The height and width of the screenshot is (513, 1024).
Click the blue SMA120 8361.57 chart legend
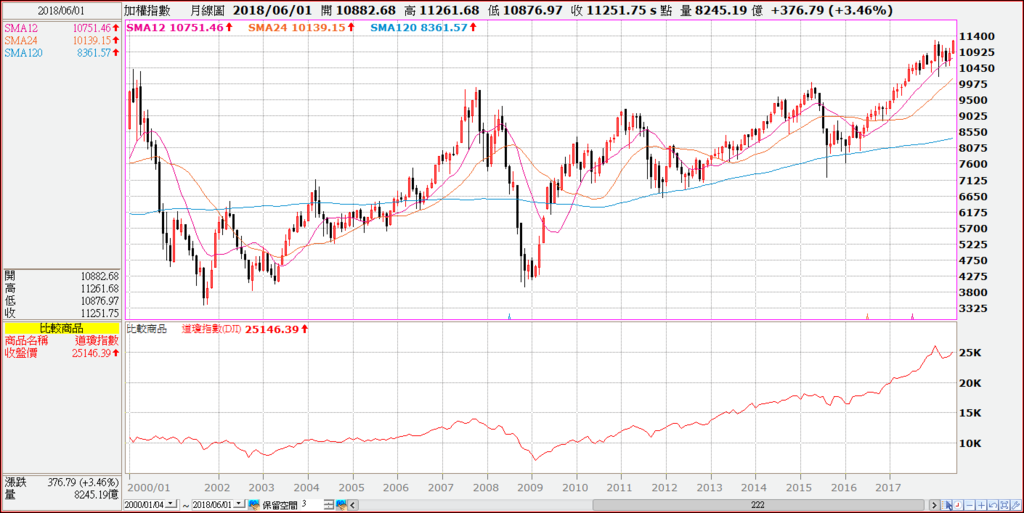(x=423, y=27)
